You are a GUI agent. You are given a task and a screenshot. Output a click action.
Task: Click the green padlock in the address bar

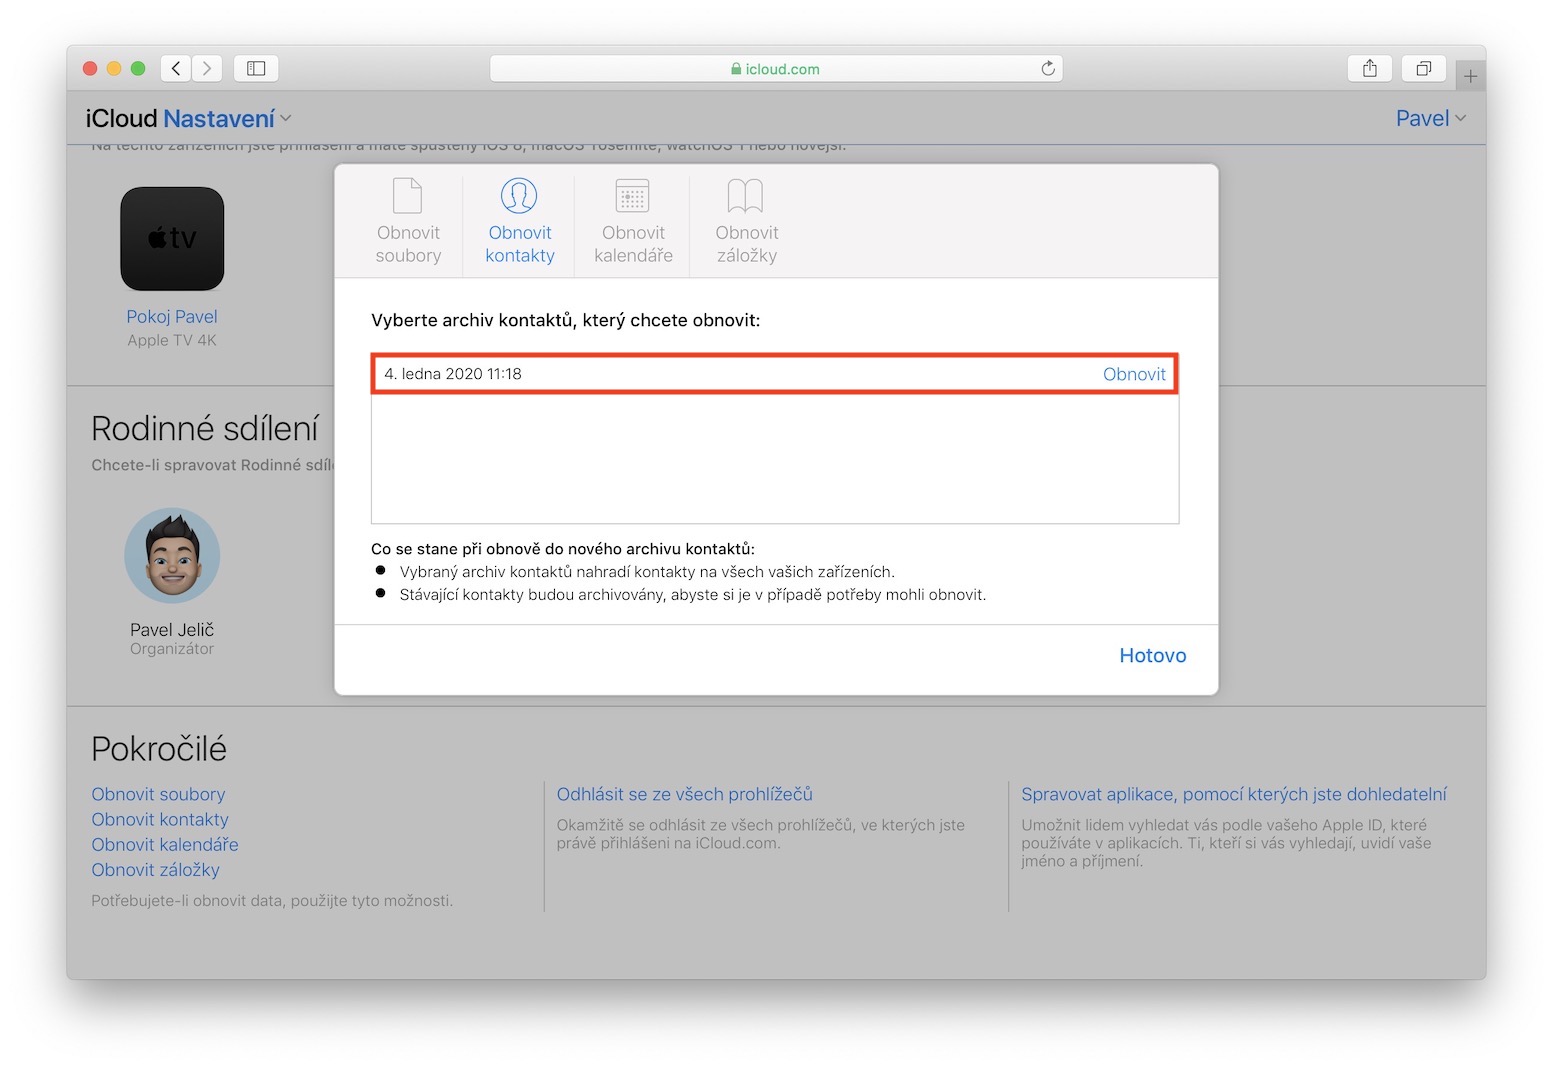(x=736, y=69)
